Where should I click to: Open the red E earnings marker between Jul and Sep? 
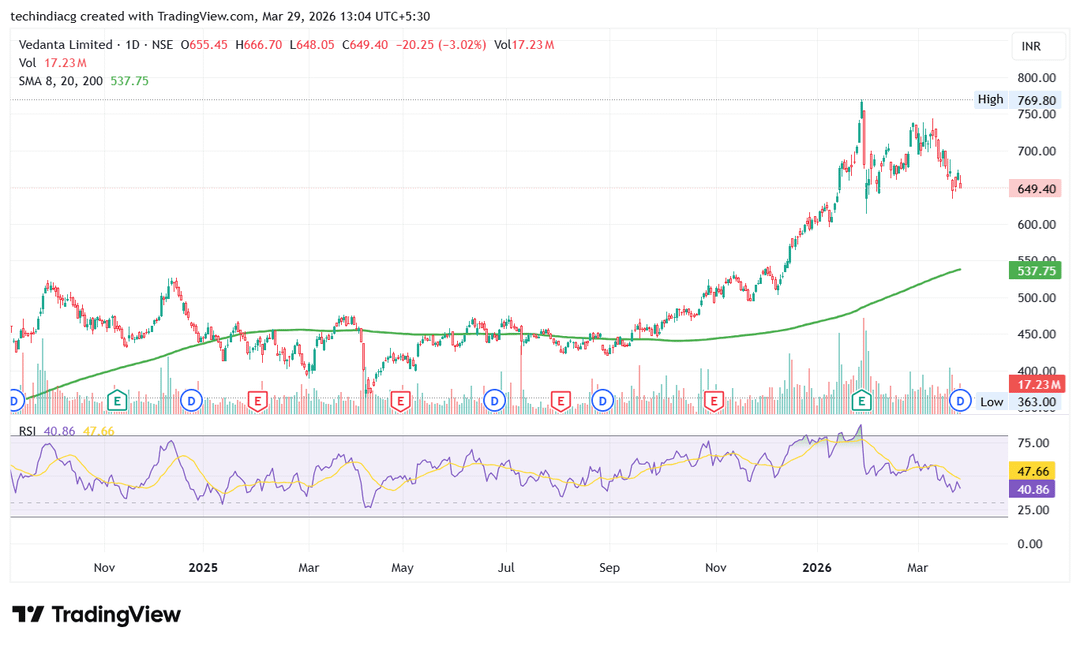coord(561,400)
